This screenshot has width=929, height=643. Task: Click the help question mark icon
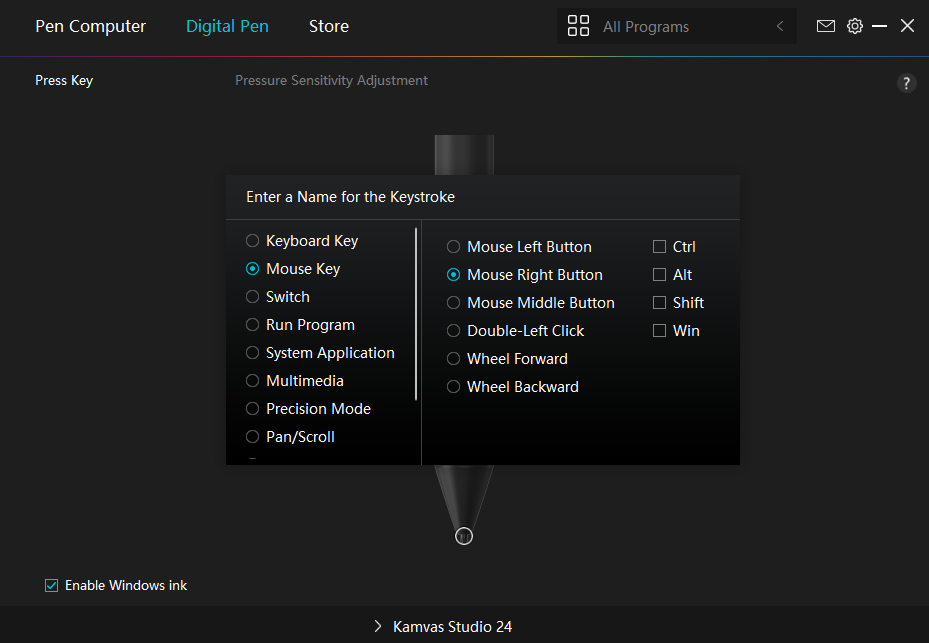coord(906,83)
